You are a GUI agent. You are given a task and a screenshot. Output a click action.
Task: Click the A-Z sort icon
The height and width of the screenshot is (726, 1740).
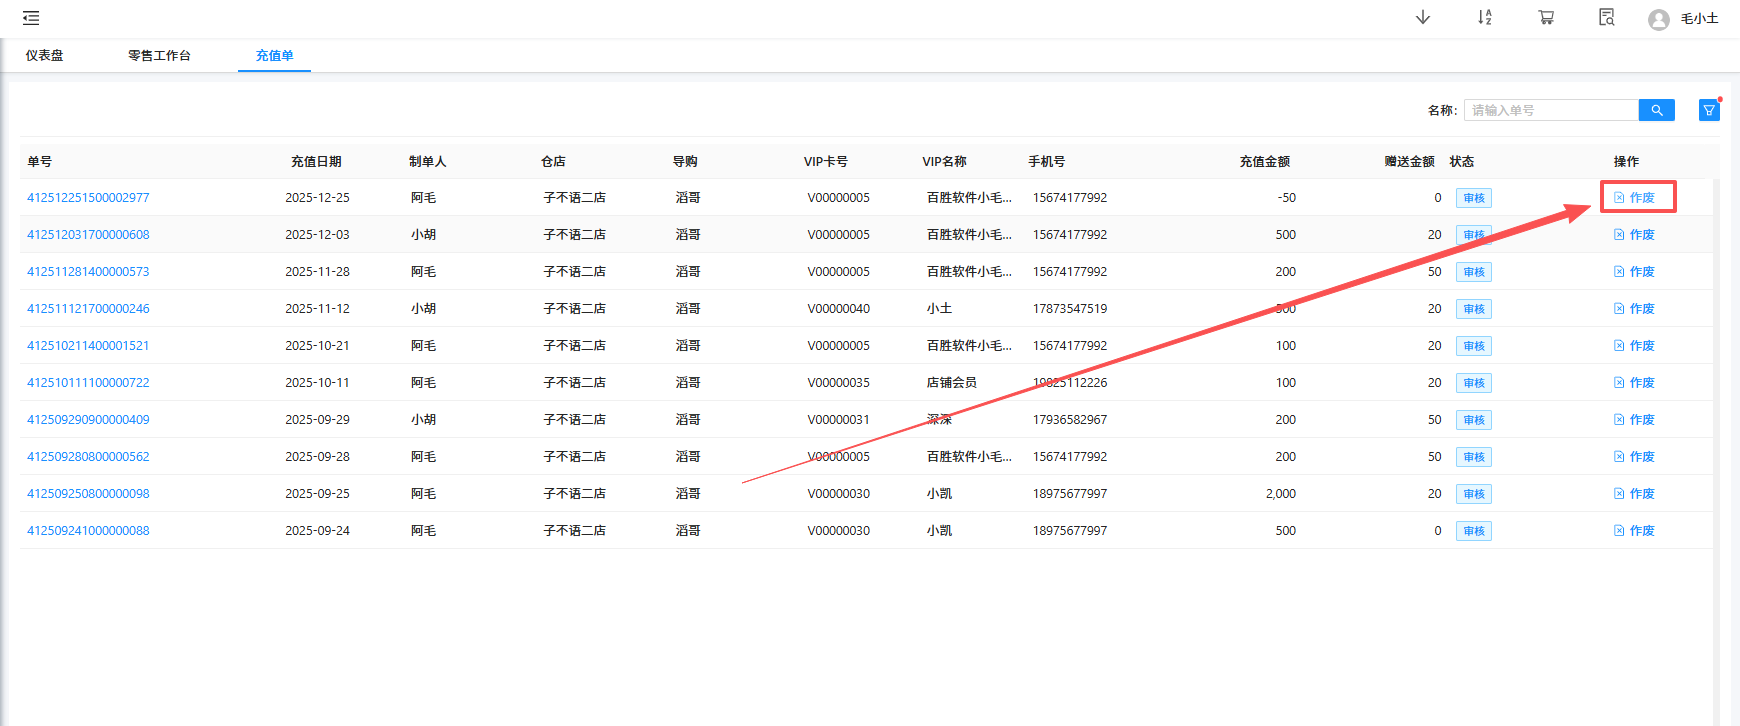[1485, 18]
